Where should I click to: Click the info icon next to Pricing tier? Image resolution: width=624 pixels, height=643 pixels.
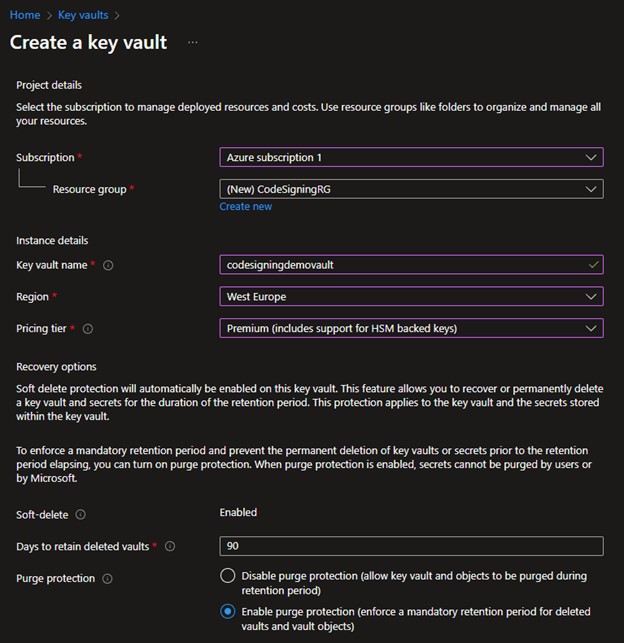click(x=88, y=329)
